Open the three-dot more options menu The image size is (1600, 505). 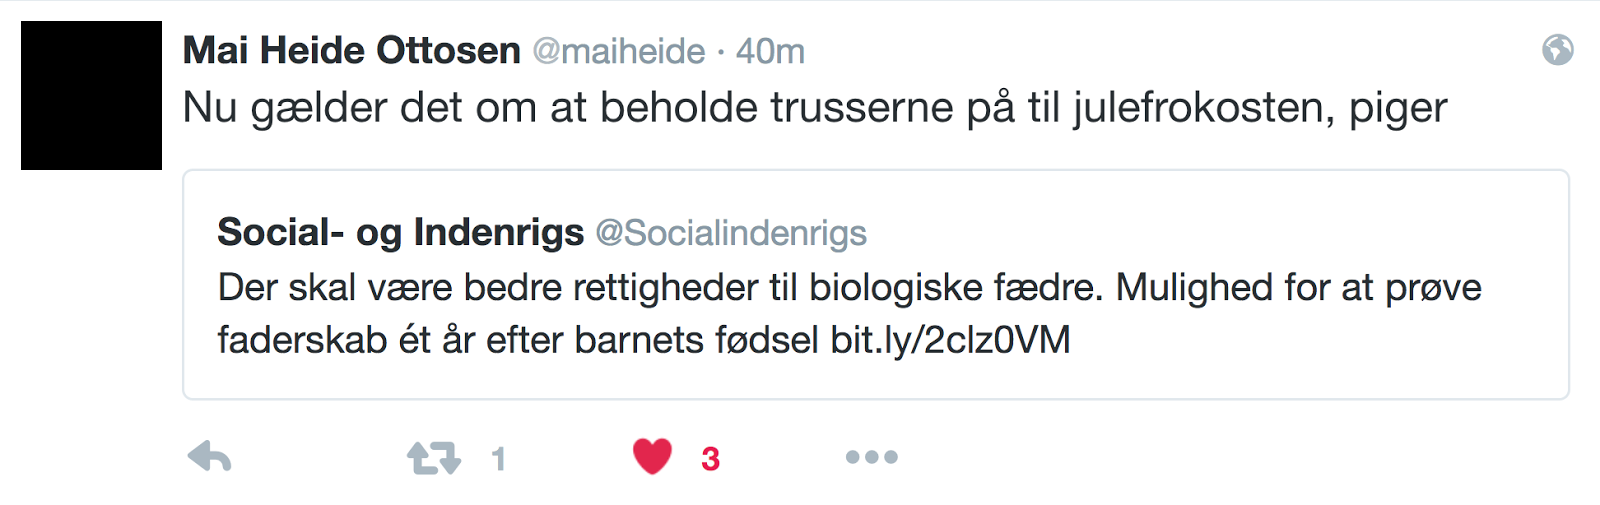(x=871, y=457)
